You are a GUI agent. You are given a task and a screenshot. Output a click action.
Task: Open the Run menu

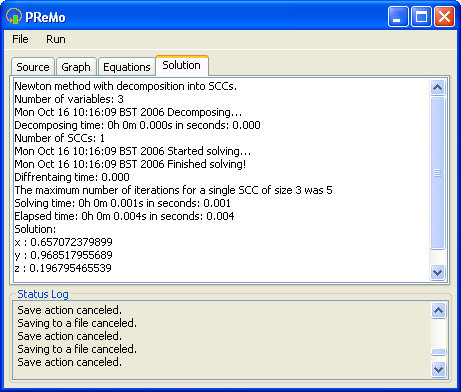pos(56,39)
